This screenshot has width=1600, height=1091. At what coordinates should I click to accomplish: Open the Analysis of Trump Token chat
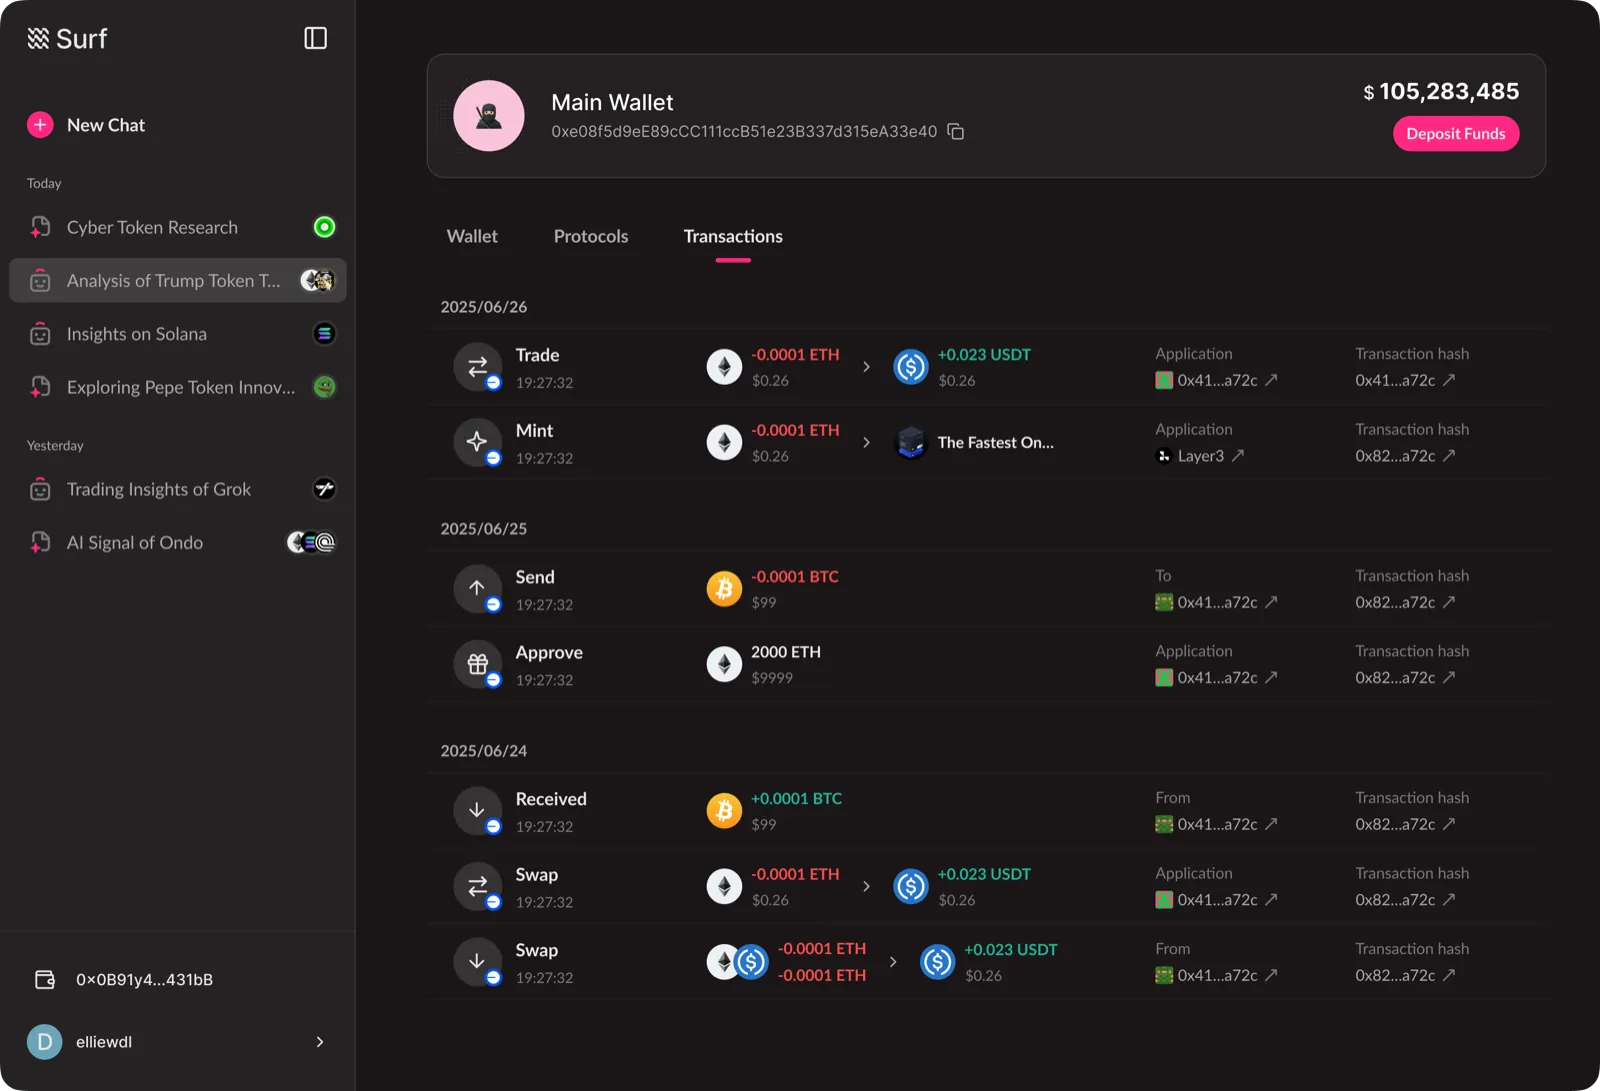(x=178, y=280)
